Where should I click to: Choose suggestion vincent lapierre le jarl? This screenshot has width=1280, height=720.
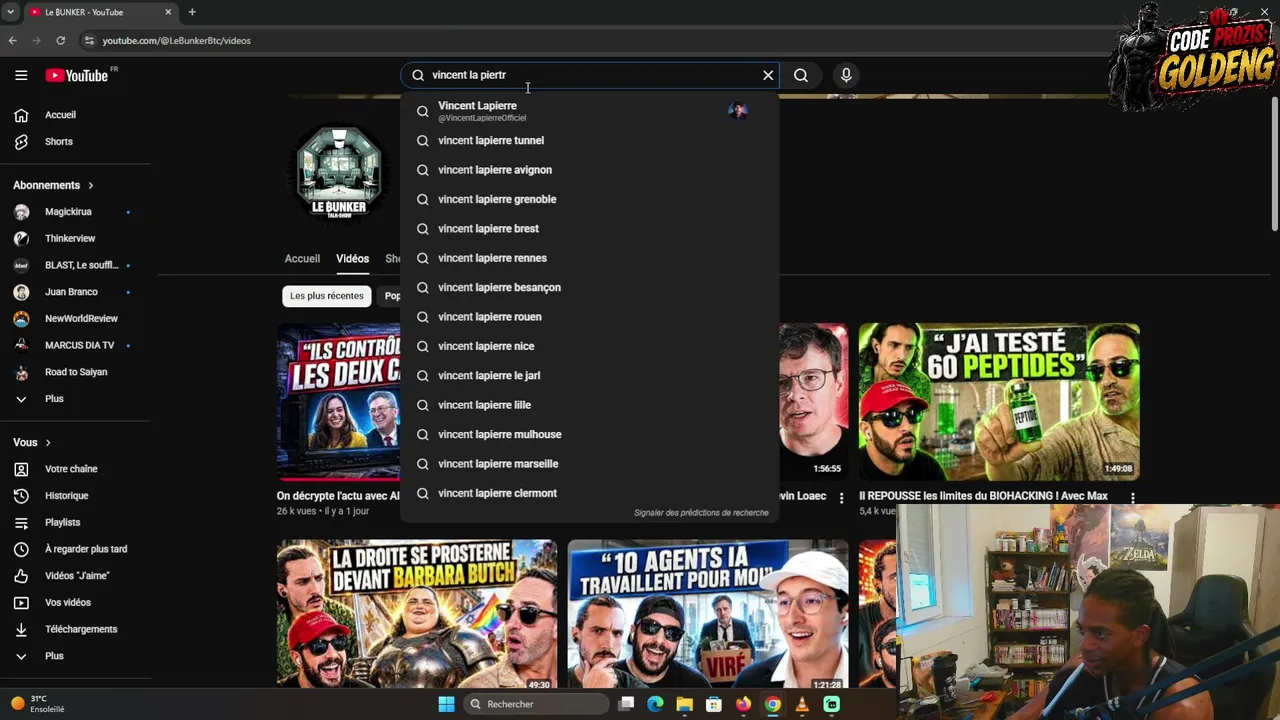pyautogui.click(x=590, y=376)
